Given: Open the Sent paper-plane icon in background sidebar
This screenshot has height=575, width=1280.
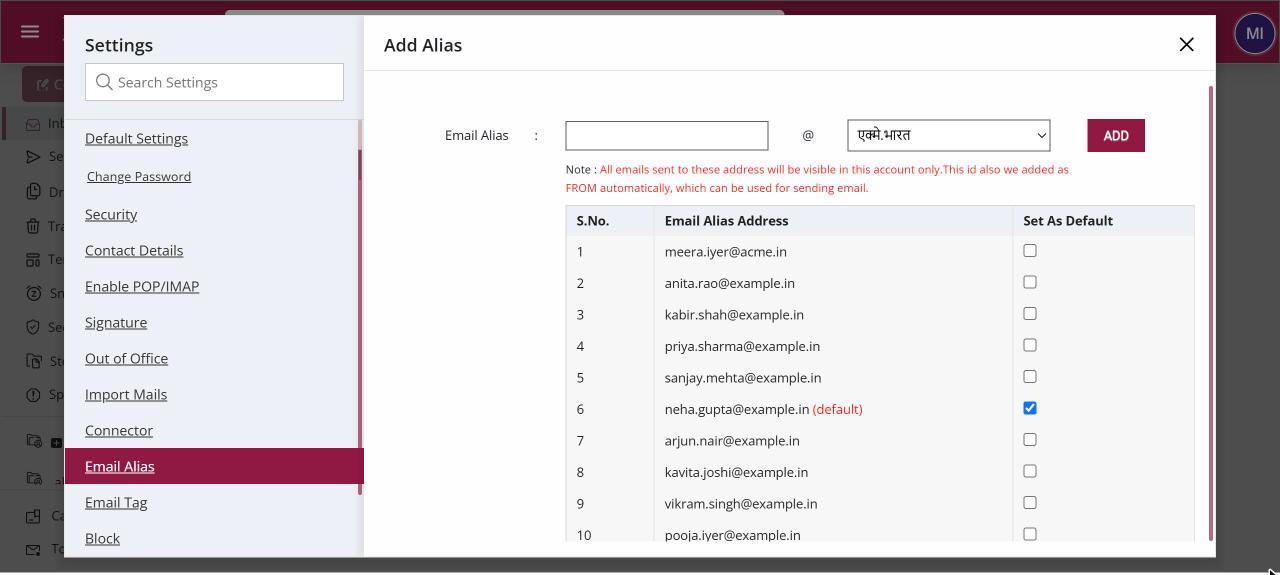Looking at the screenshot, I should (33, 157).
